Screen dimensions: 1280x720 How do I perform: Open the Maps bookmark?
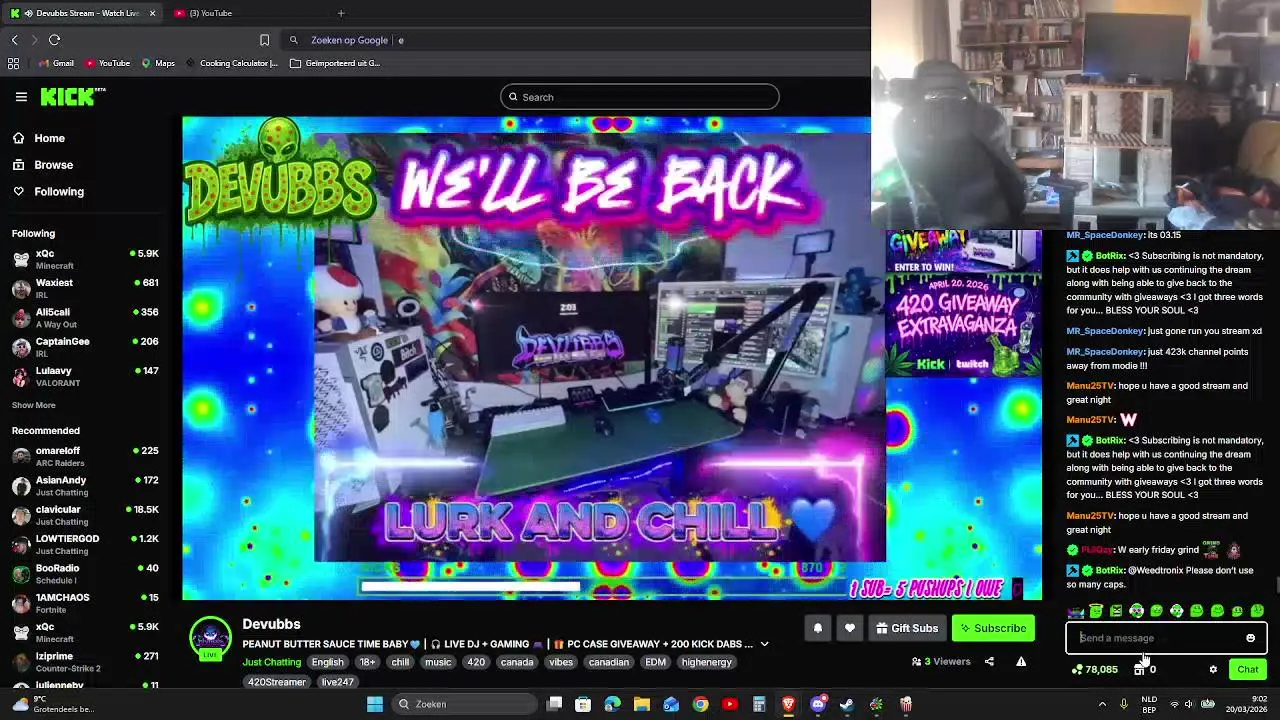pyautogui.click(x=158, y=63)
